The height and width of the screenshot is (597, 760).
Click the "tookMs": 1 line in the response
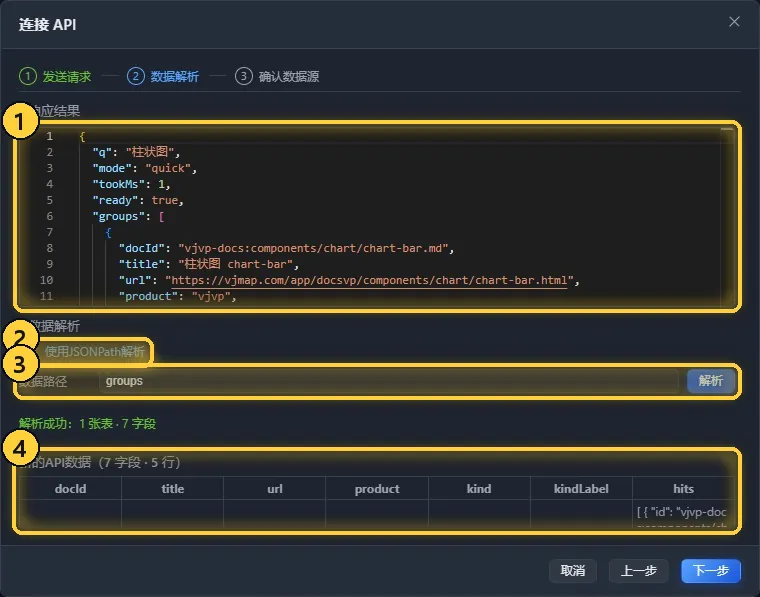131,184
